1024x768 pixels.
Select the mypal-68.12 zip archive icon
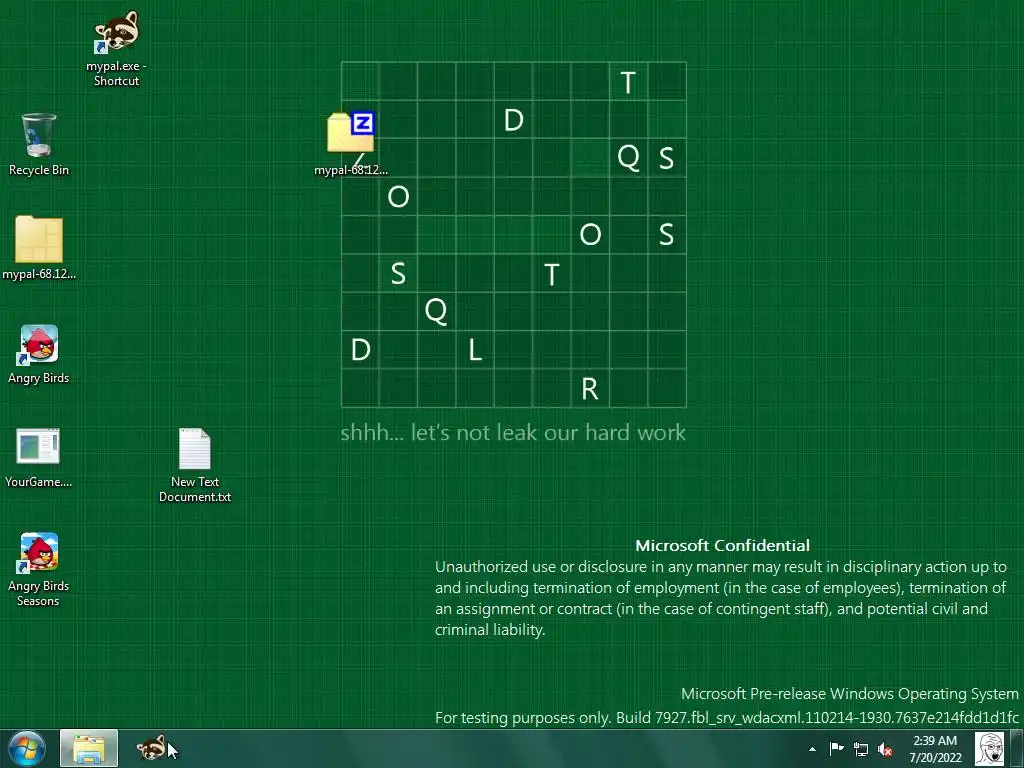[x=351, y=144]
